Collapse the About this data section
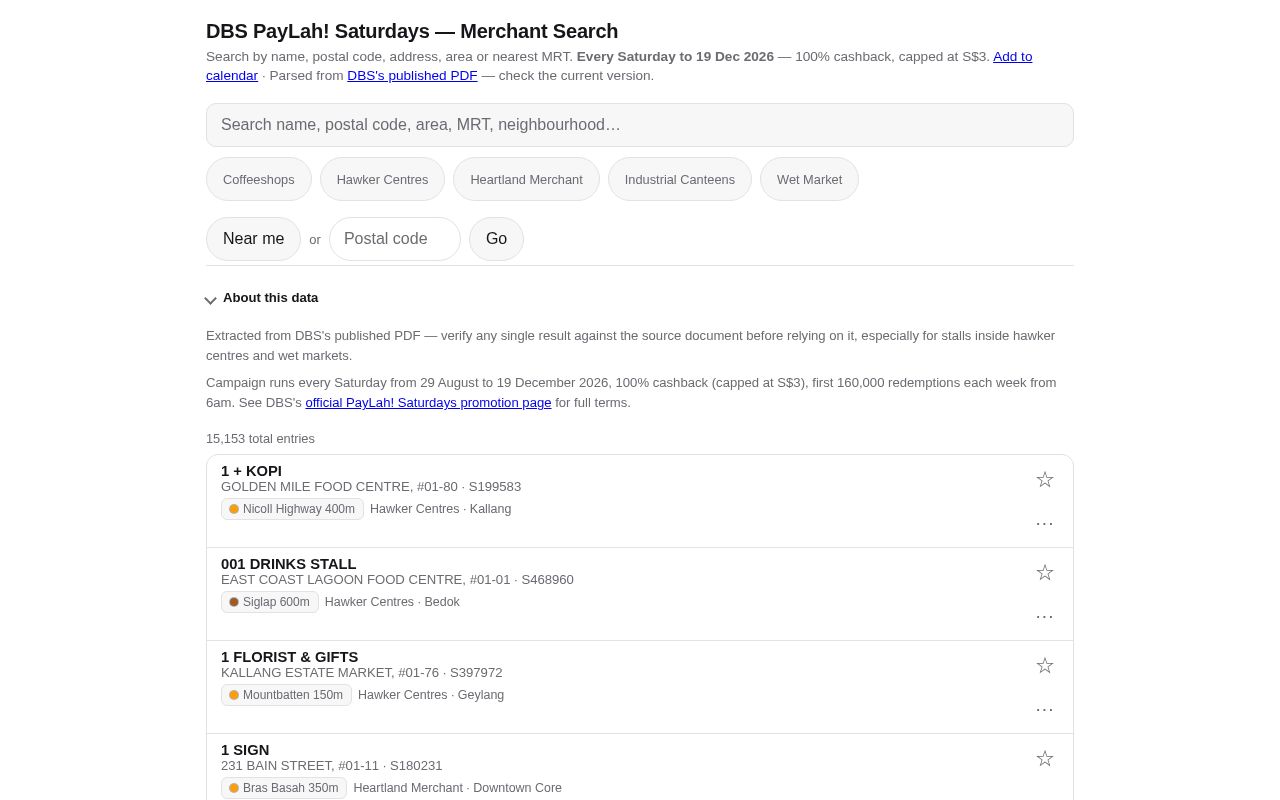Screen dimensions: 1280x800 [x=262, y=298]
